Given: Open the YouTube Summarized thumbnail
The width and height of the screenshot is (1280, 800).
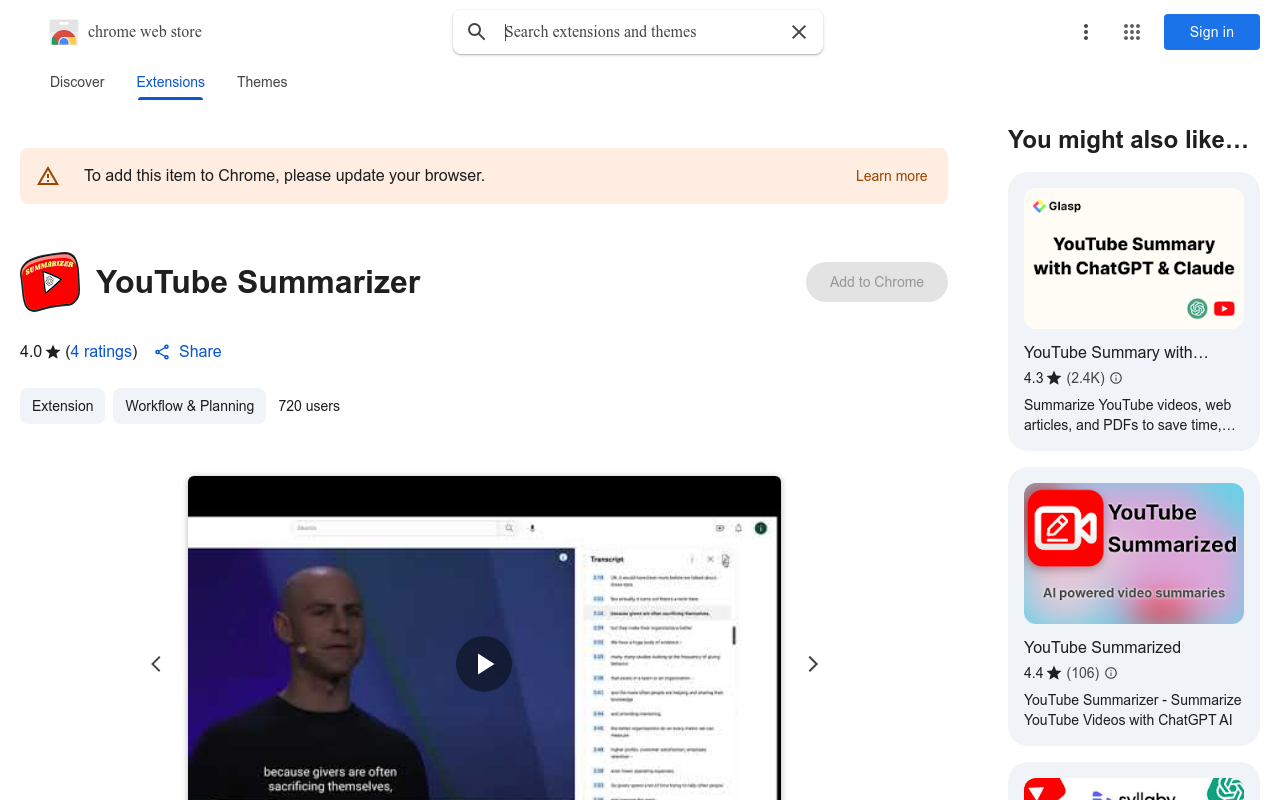Looking at the screenshot, I should 1134,554.
